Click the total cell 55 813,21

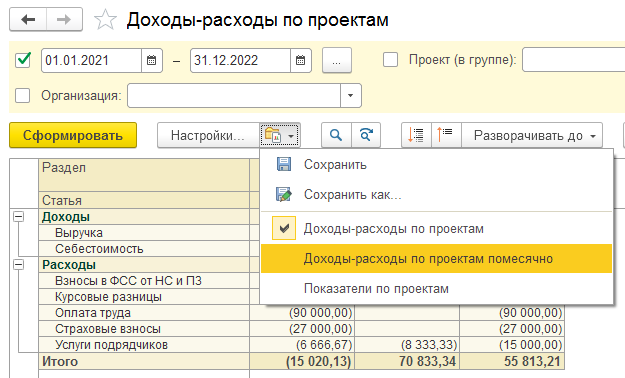click(x=512, y=361)
